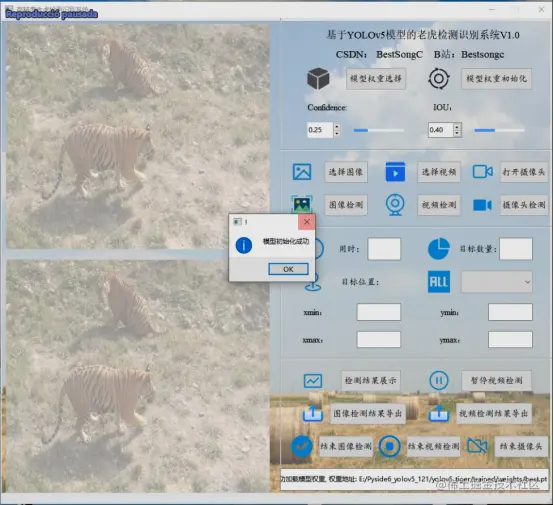The image size is (554, 505).
Task: Click the 结束图像检测 button
Action: [x=346, y=446]
